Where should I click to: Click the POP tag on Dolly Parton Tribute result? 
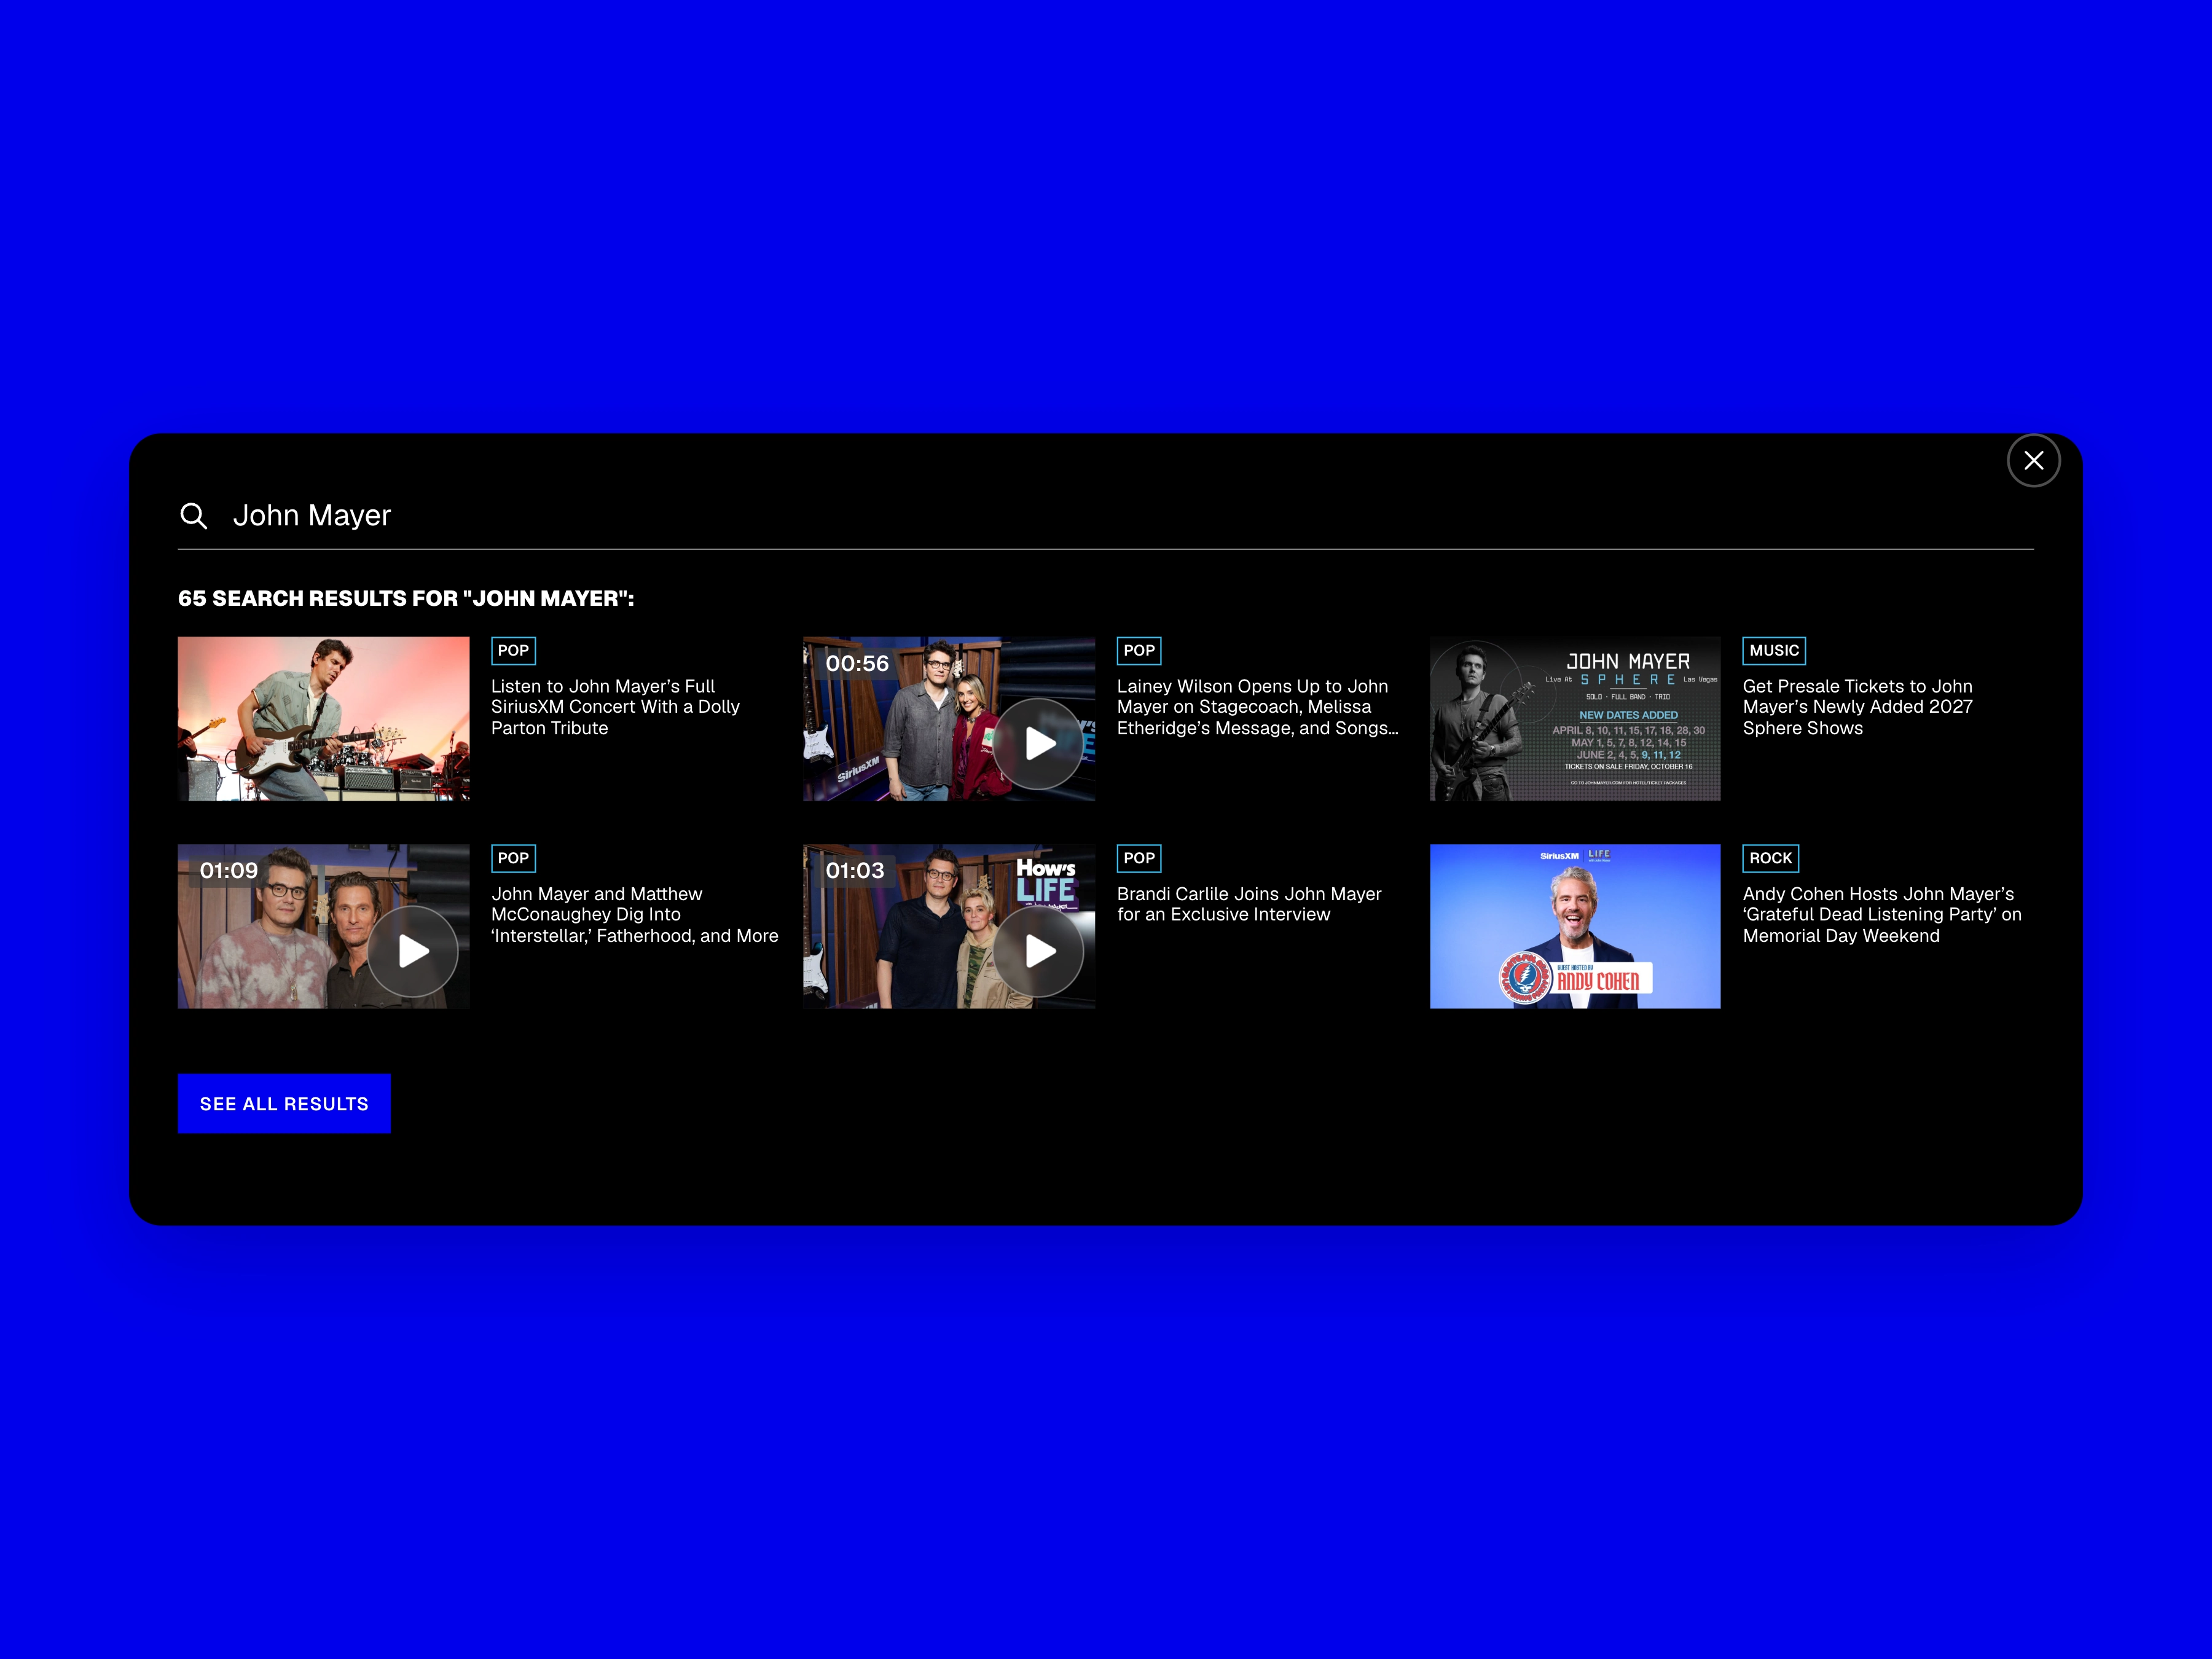(513, 651)
